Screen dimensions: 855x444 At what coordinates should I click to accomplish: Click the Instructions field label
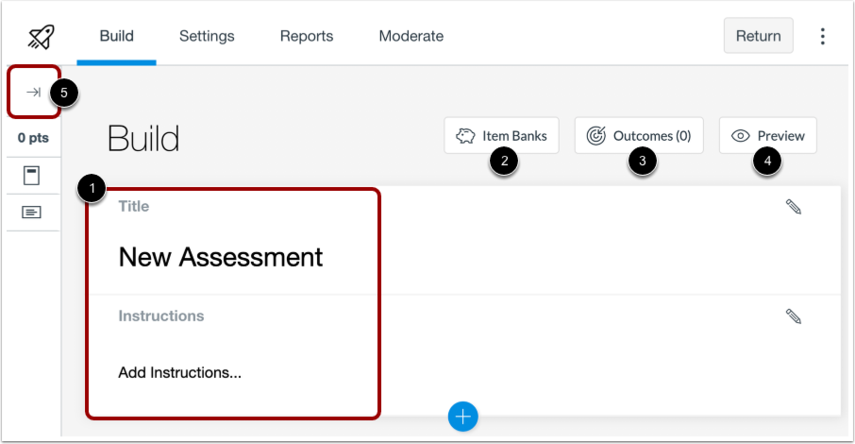161,316
